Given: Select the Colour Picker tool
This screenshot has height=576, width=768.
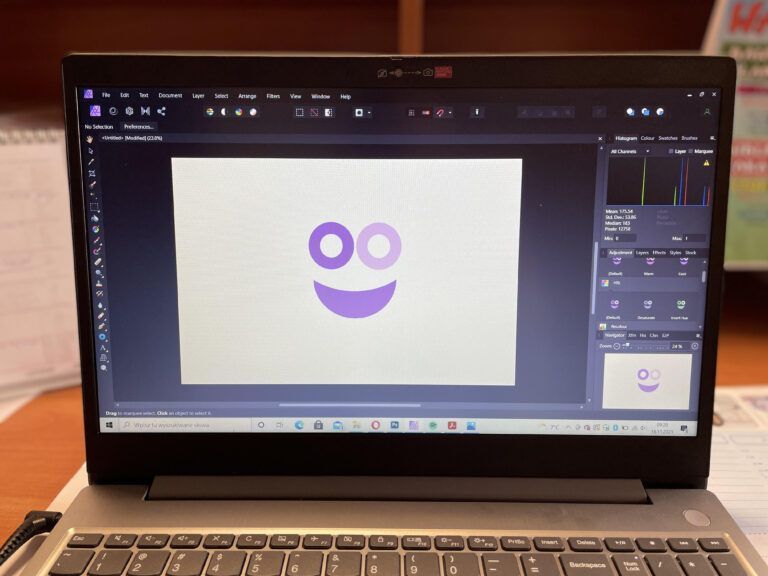Looking at the screenshot, I should [91, 162].
